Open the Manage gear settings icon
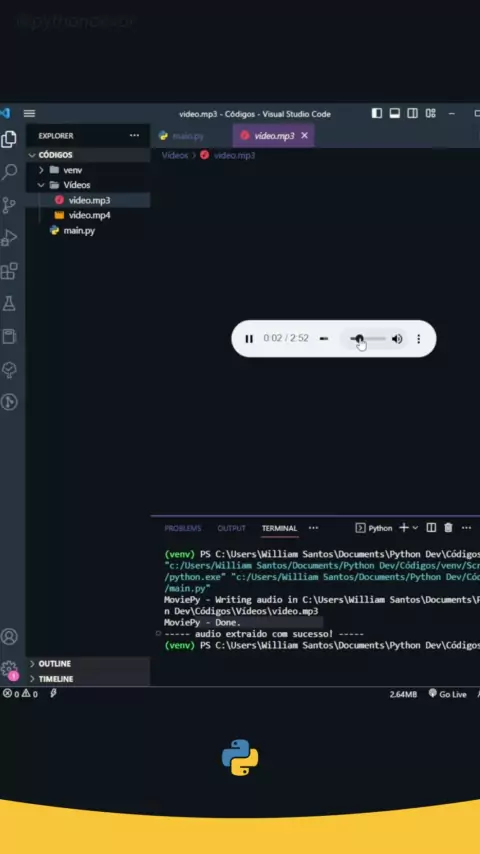The image size is (480, 854). pos(9,669)
